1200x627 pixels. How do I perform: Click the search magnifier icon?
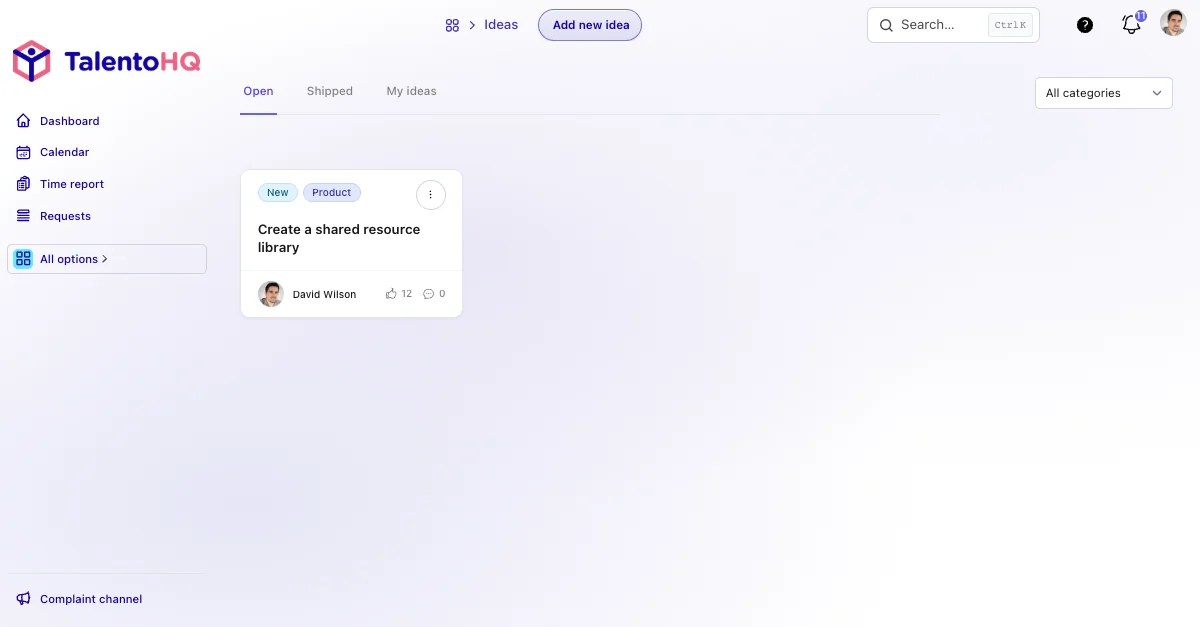tap(886, 25)
